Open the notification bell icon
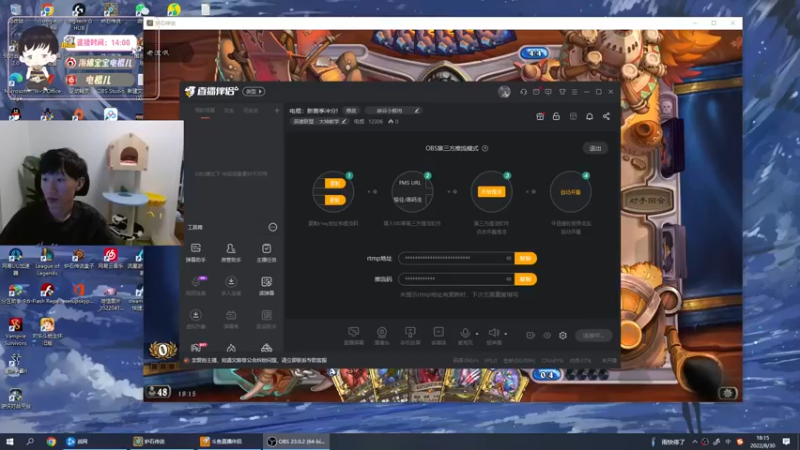 589,116
